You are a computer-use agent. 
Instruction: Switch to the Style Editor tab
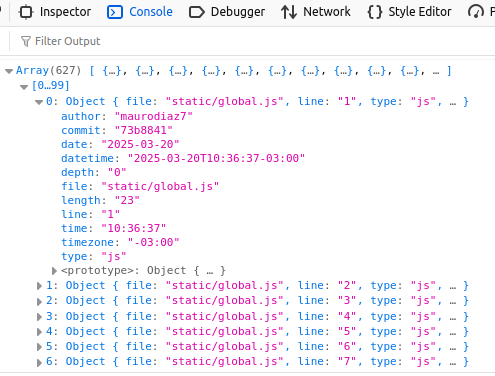[x=409, y=12]
